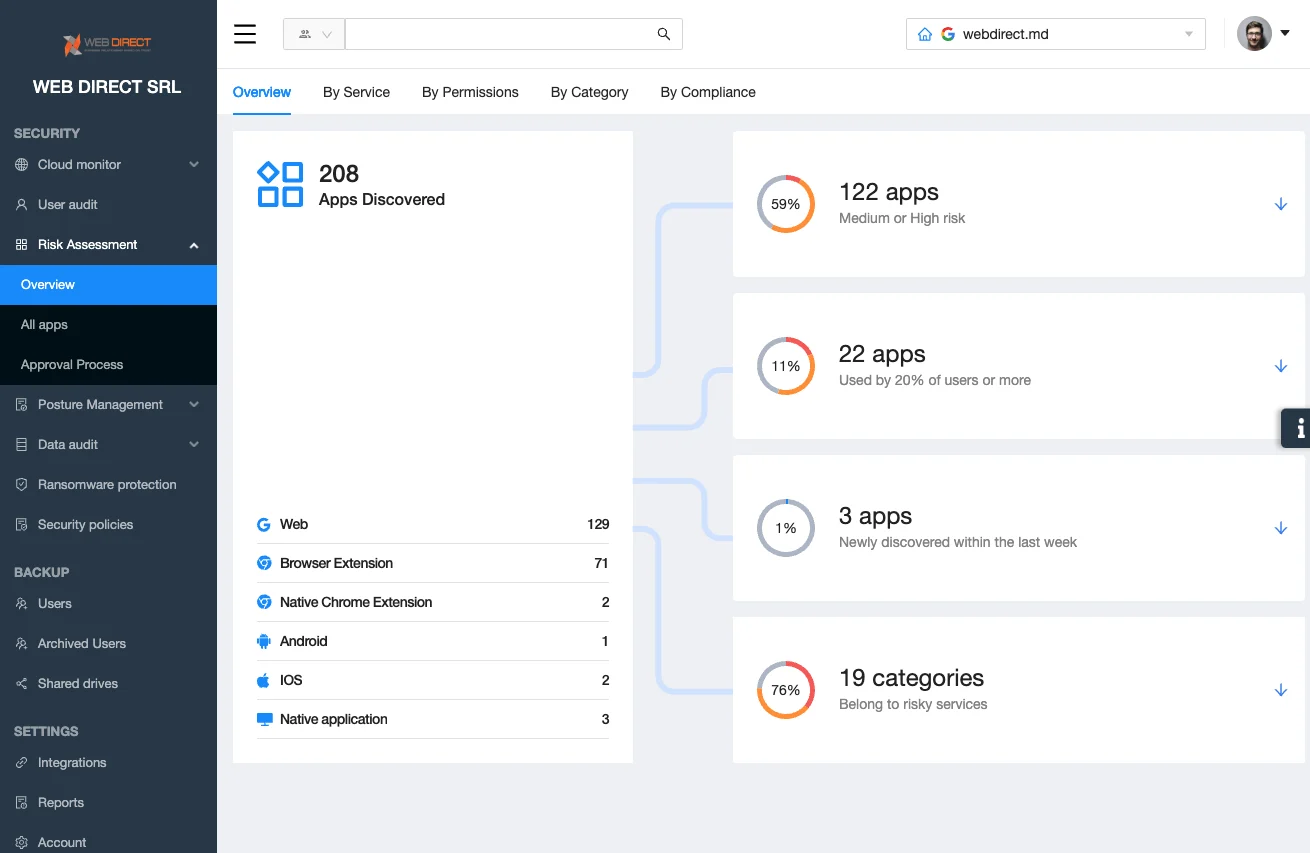
Task: Click the Posture Management icon
Action: [x=22, y=405]
